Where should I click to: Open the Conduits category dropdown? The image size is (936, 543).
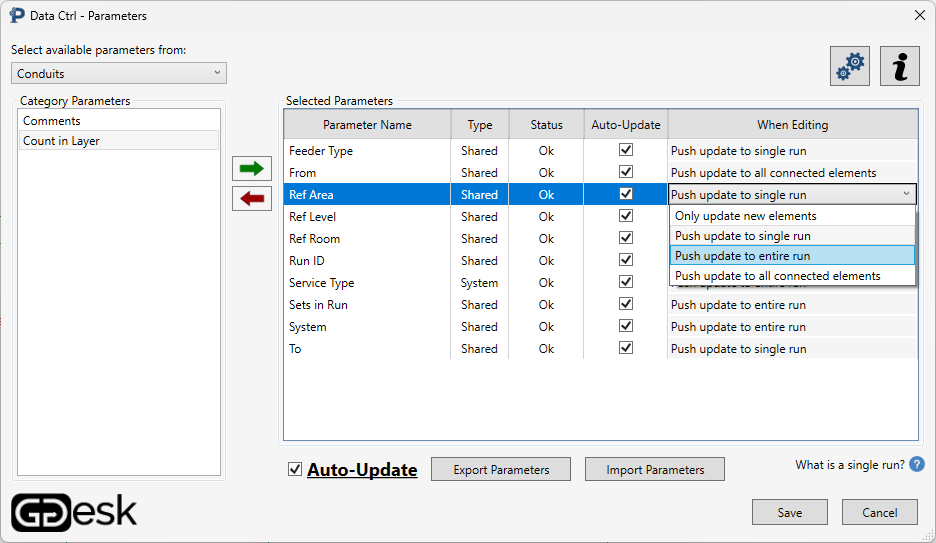pyautogui.click(x=119, y=73)
